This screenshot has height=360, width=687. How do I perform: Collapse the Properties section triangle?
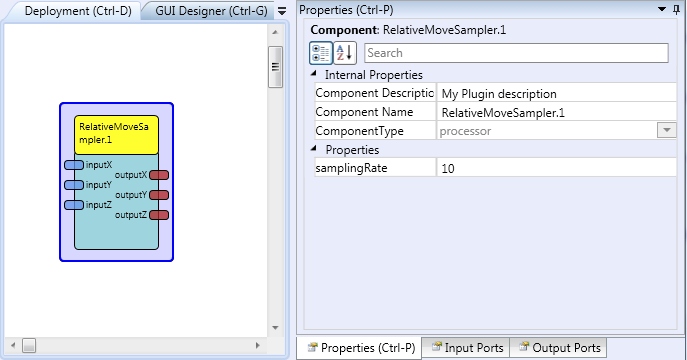(314, 149)
